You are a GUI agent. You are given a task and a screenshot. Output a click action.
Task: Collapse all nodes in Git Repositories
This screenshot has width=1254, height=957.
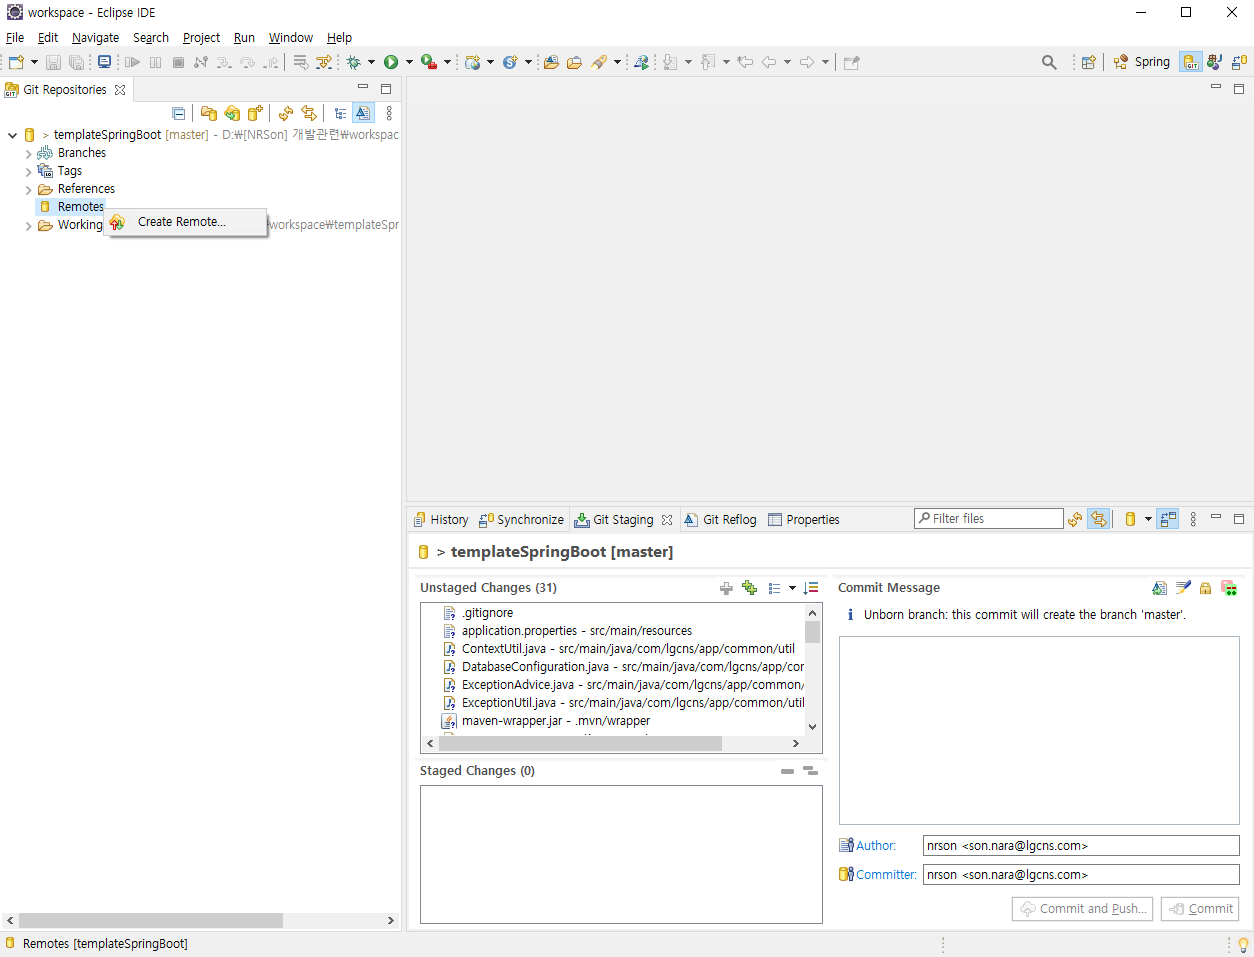[178, 112]
